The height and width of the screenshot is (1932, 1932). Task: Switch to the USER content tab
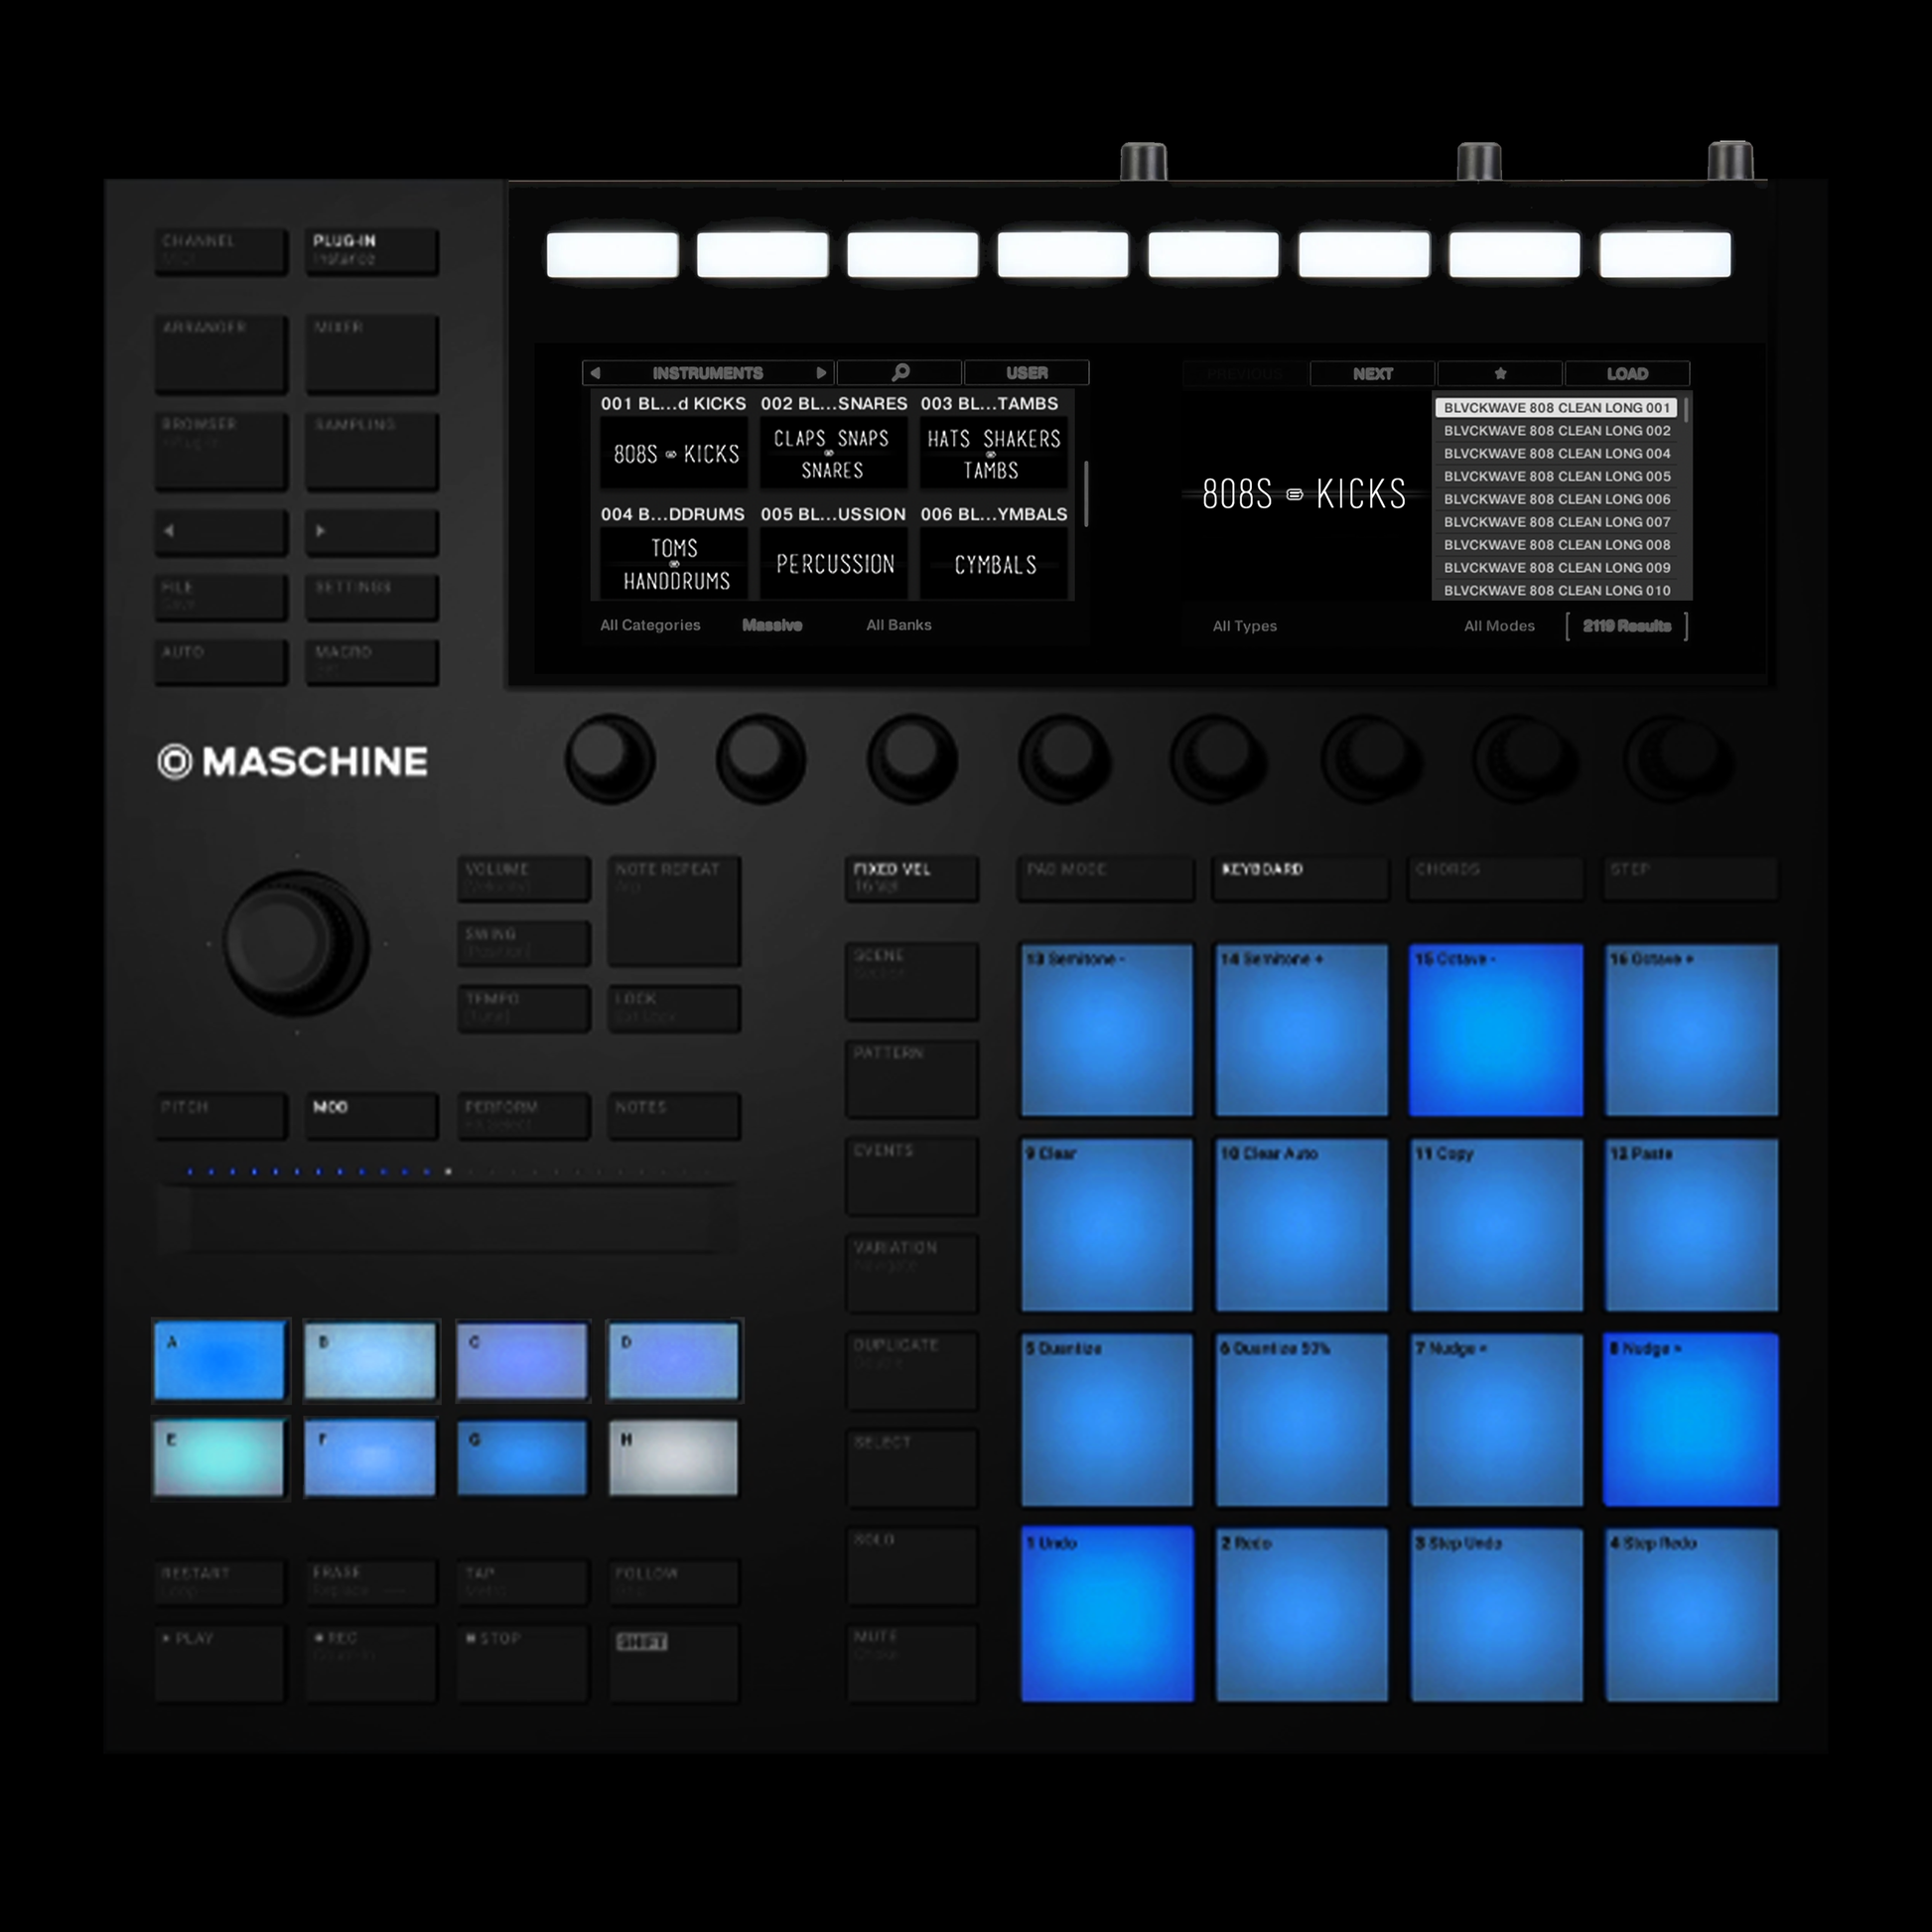[x=1026, y=373]
